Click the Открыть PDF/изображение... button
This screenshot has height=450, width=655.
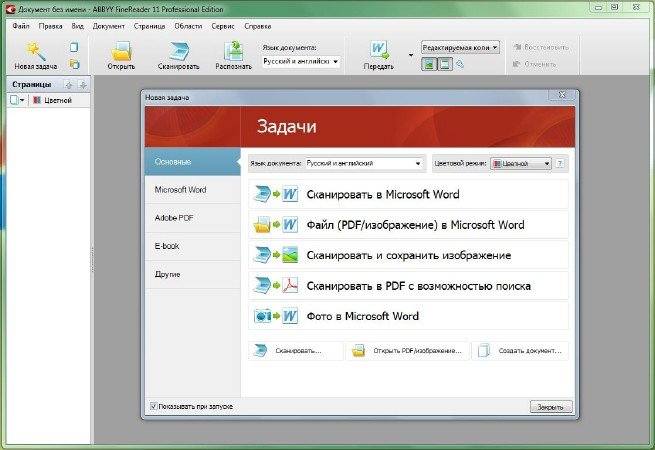pos(407,351)
